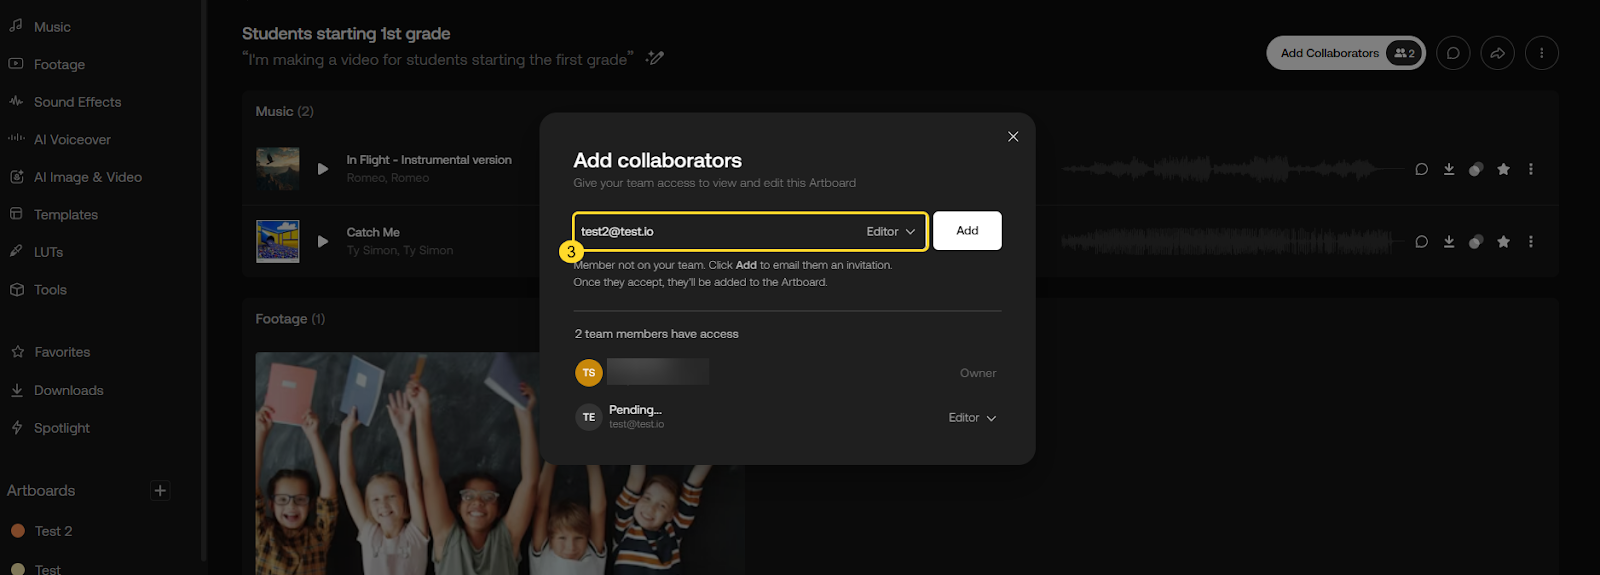
Task: Open In Flight track more options
Action: (x=1531, y=169)
